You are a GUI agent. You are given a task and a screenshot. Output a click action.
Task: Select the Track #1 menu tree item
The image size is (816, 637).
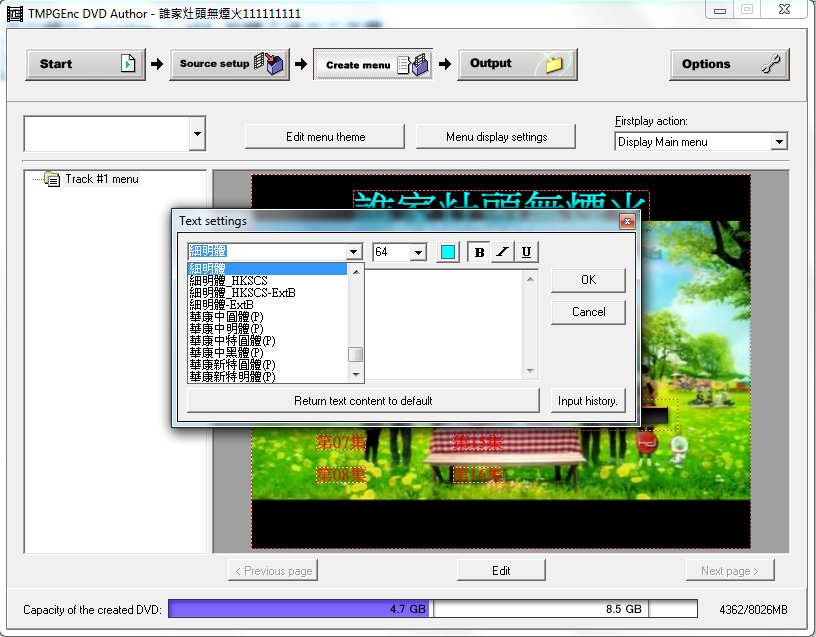101,179
